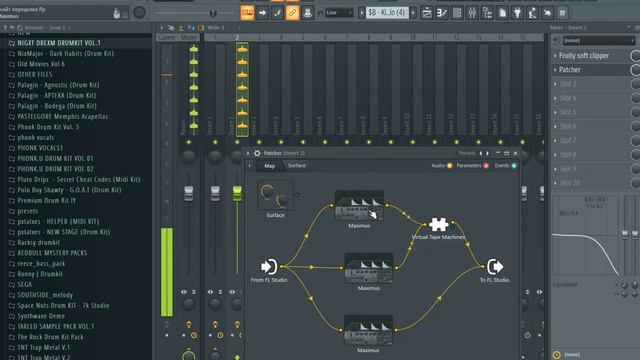The height and width of the screenshot is (360, 640).
Task: Open Fruity soft clipper plugin
Action: point(584,56)
